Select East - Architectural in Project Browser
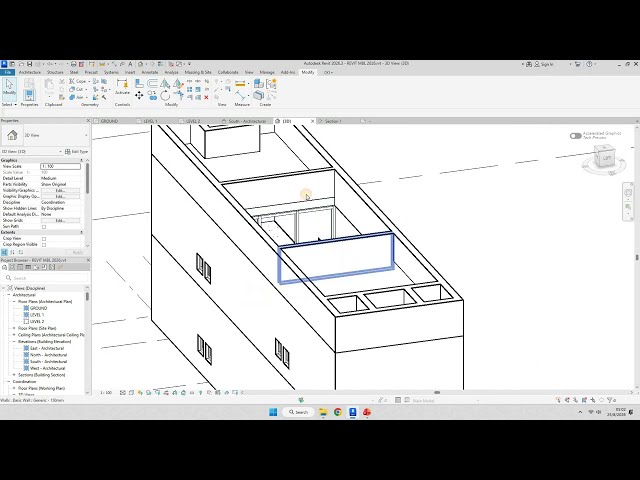The image size is (640, 480). [47, 348]
